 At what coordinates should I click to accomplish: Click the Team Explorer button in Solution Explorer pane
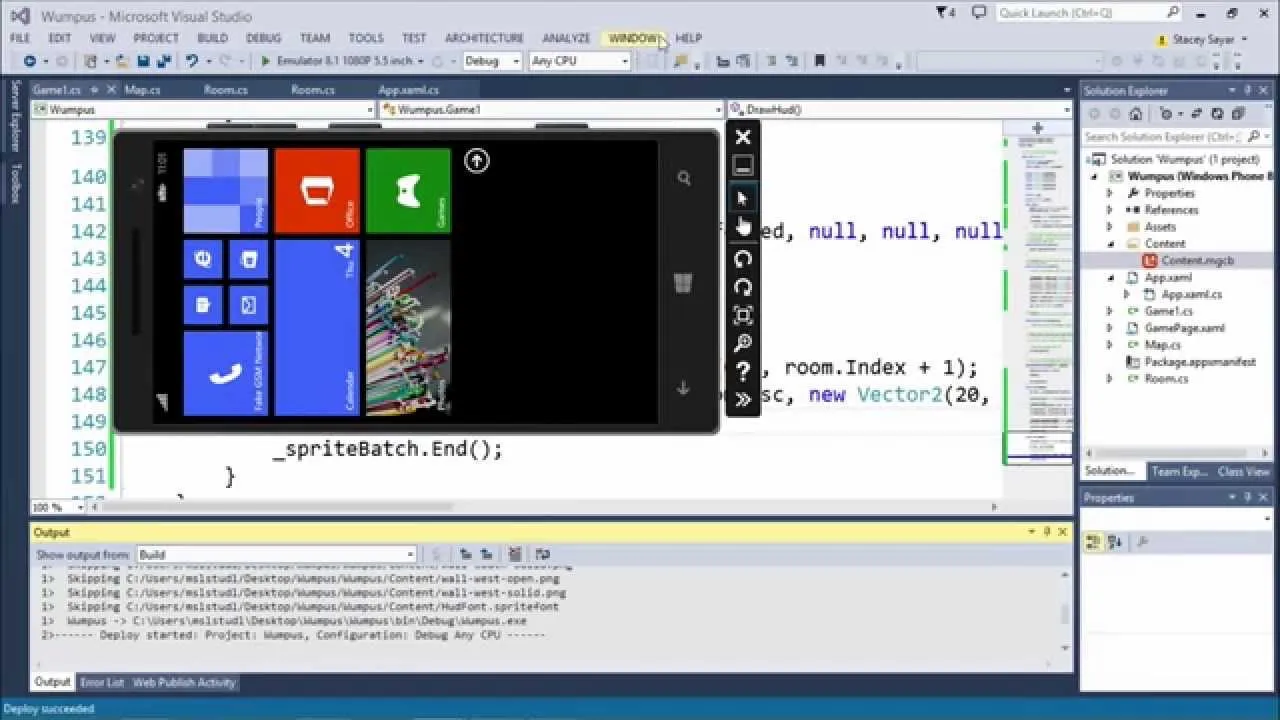pyautogui.click(x=1180, y=470)
